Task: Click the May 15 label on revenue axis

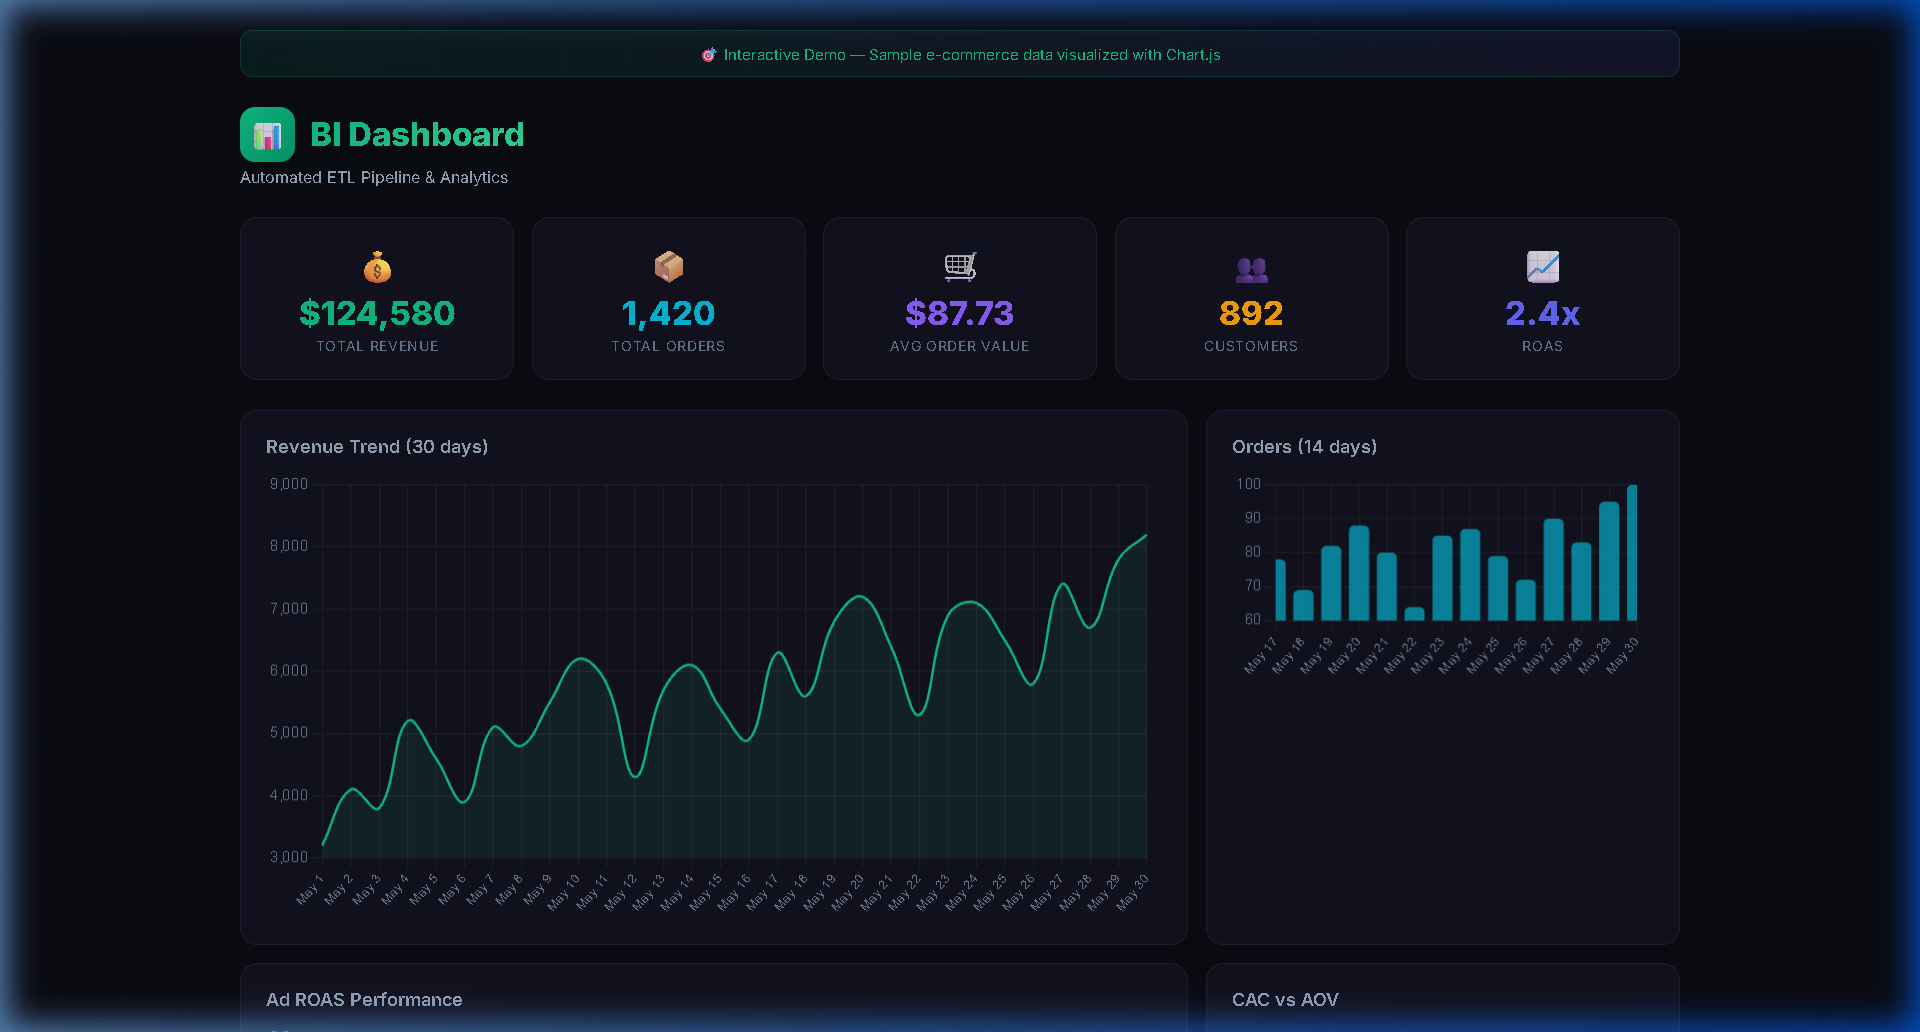Action: click(x=706, y=892)
